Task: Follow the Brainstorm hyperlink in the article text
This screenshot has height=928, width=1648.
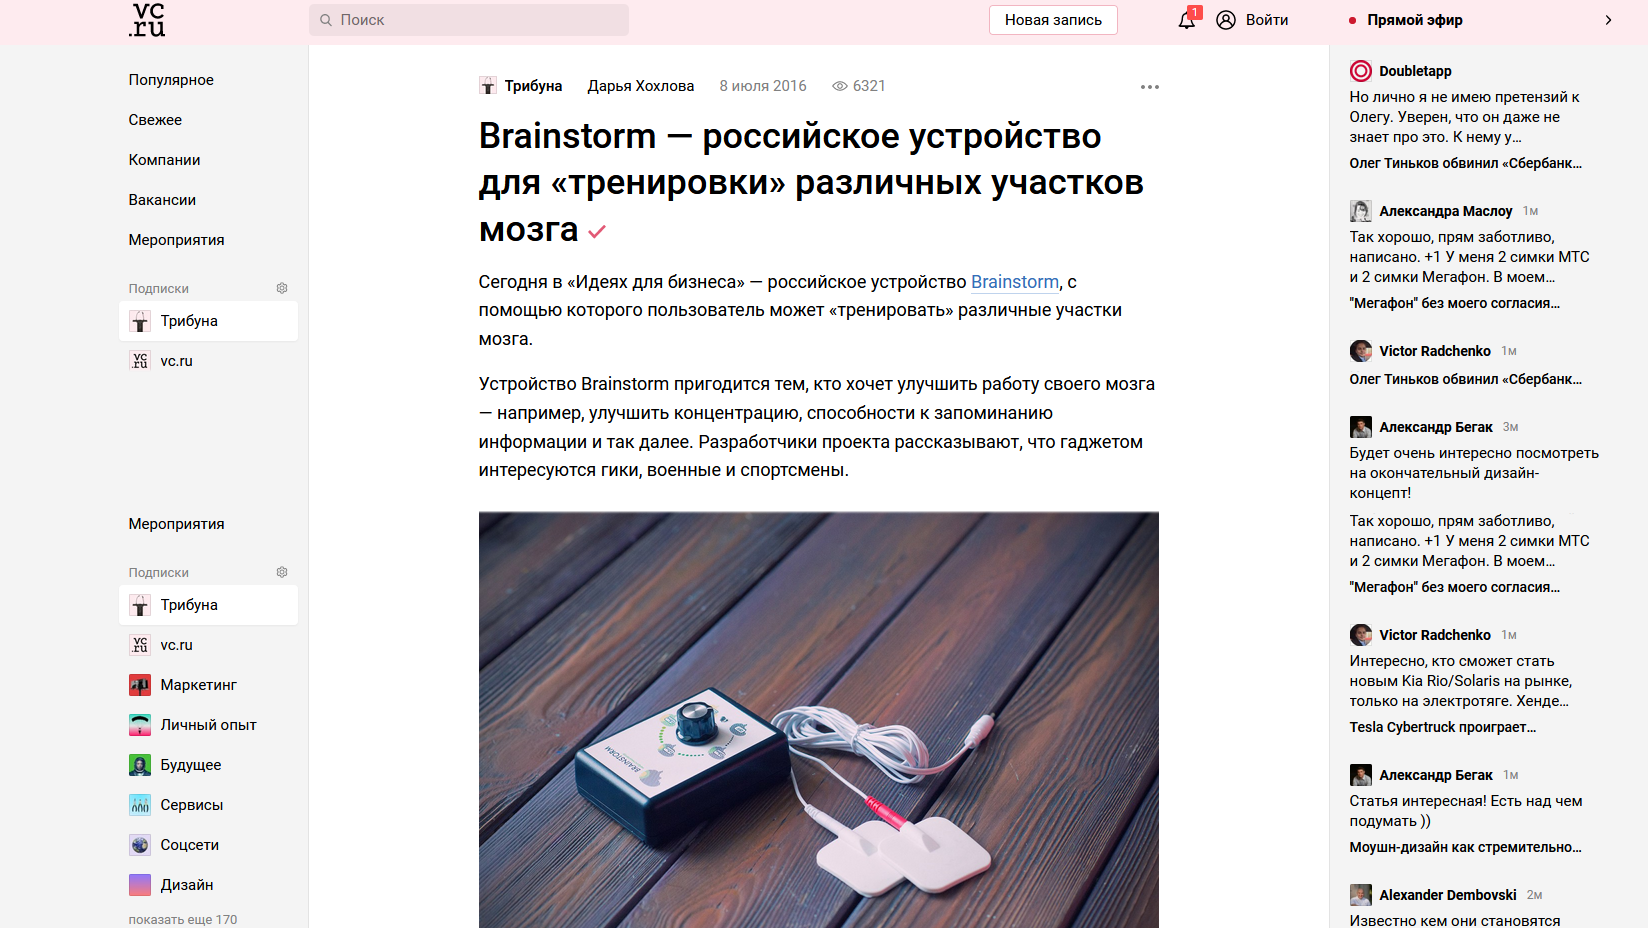Action: pos(1015,282)
